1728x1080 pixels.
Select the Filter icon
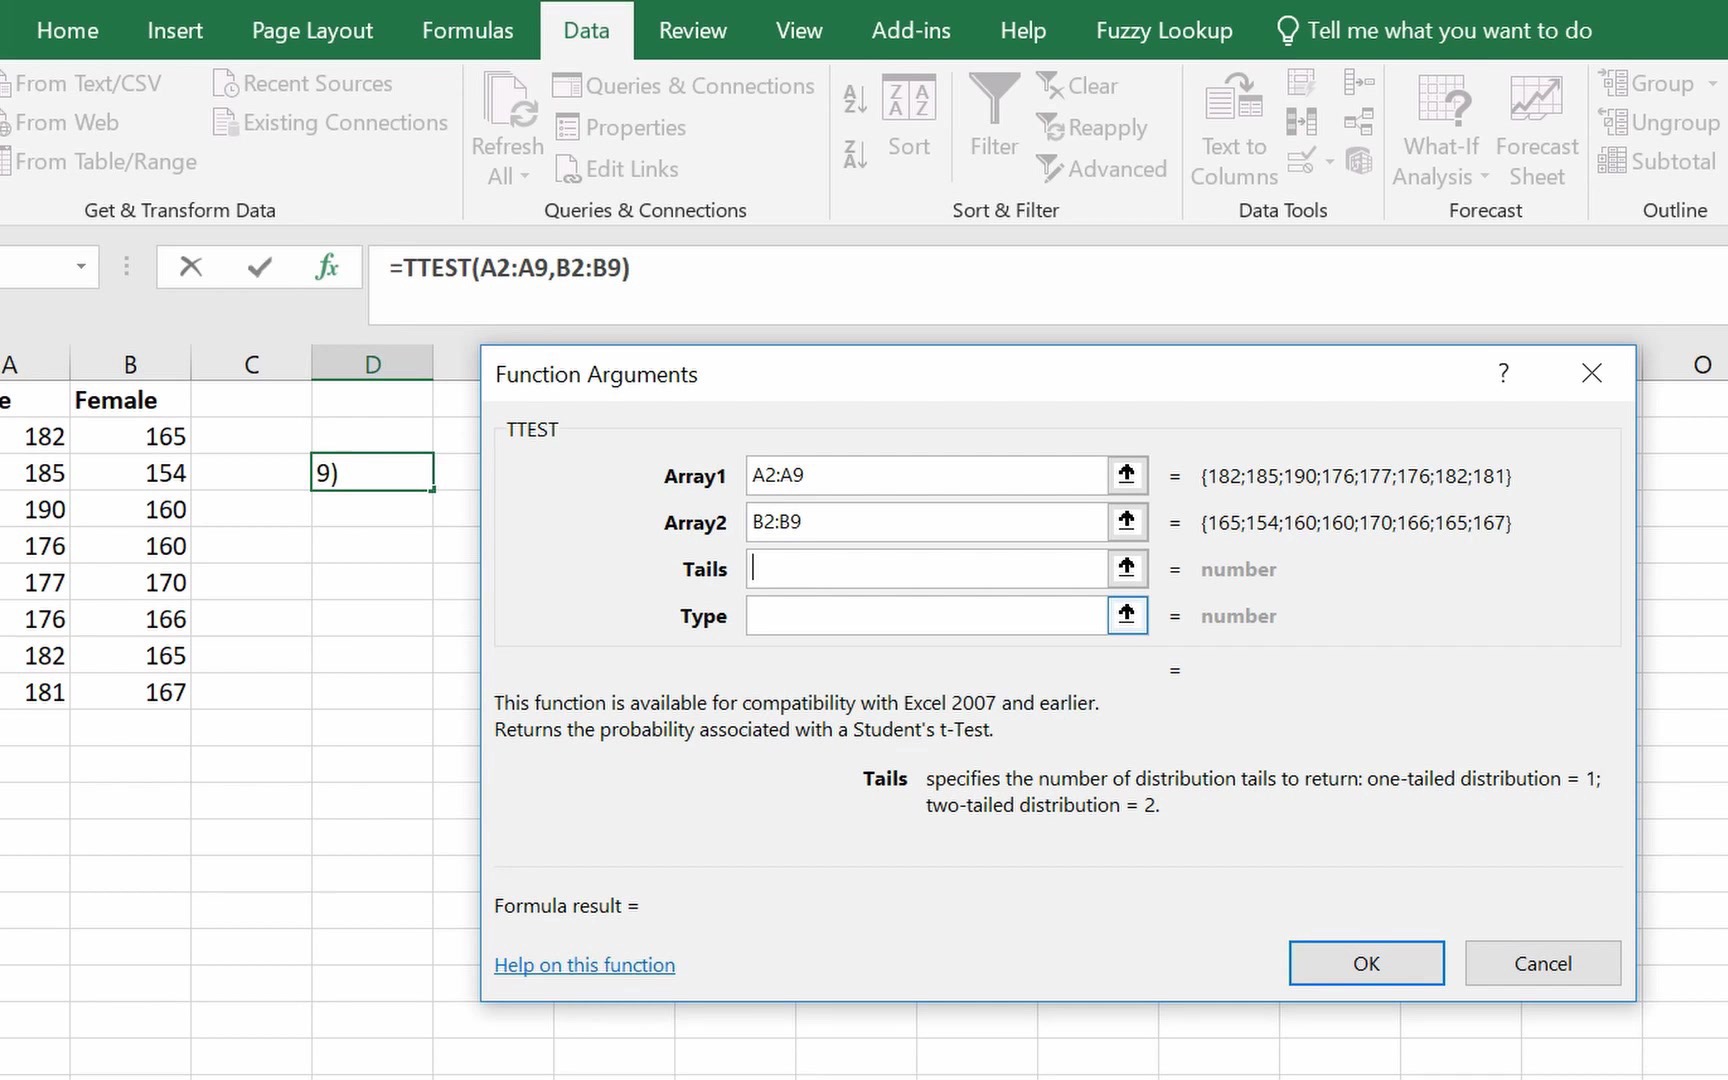click(x=992, y=115)
